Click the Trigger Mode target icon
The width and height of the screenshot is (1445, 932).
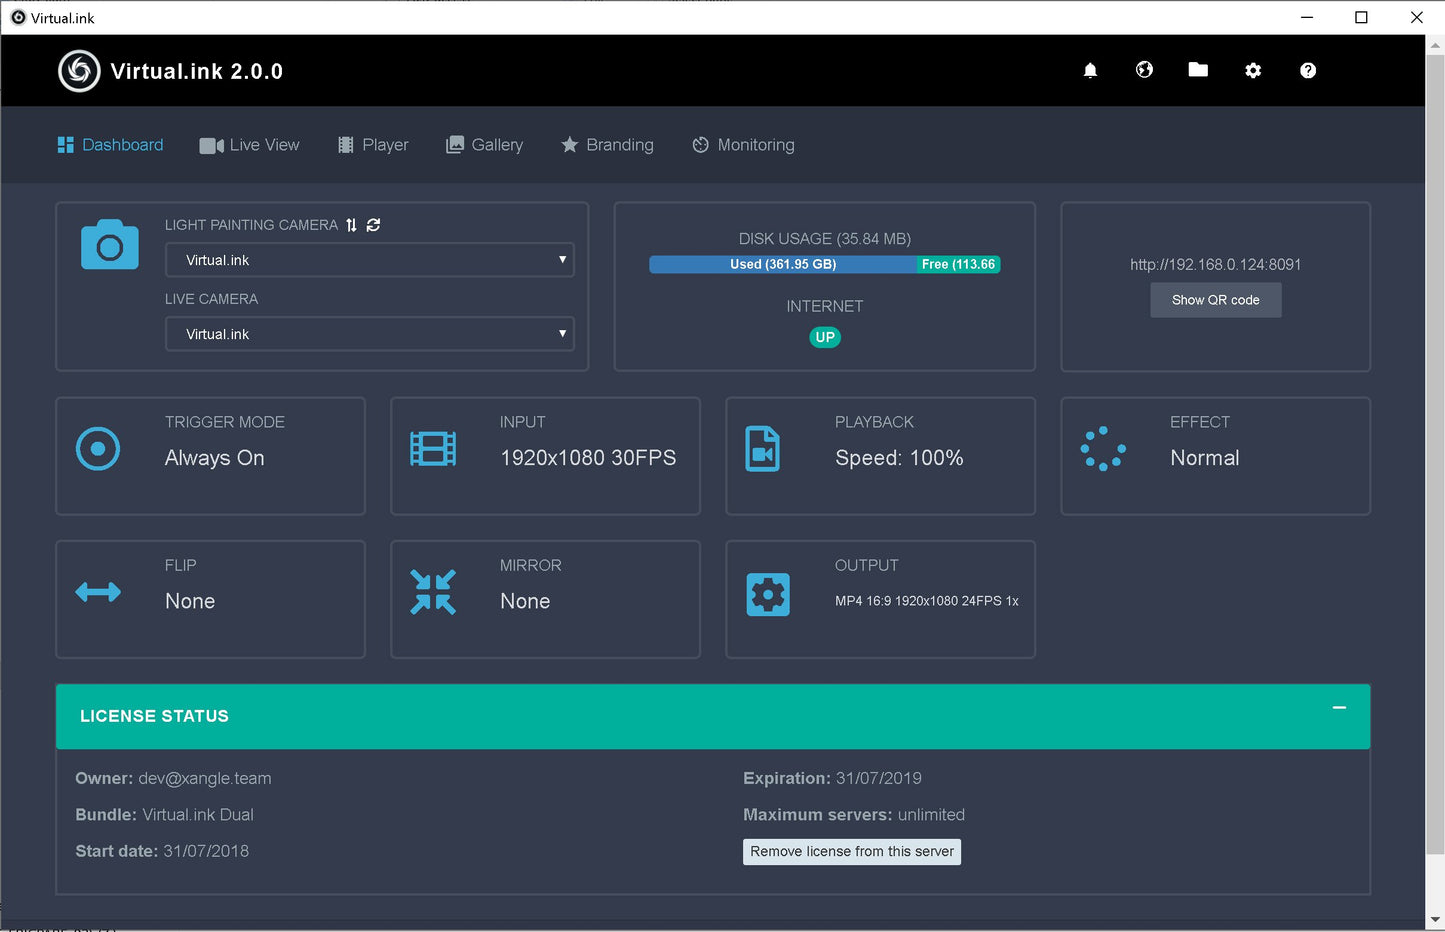tap(98, 449)
